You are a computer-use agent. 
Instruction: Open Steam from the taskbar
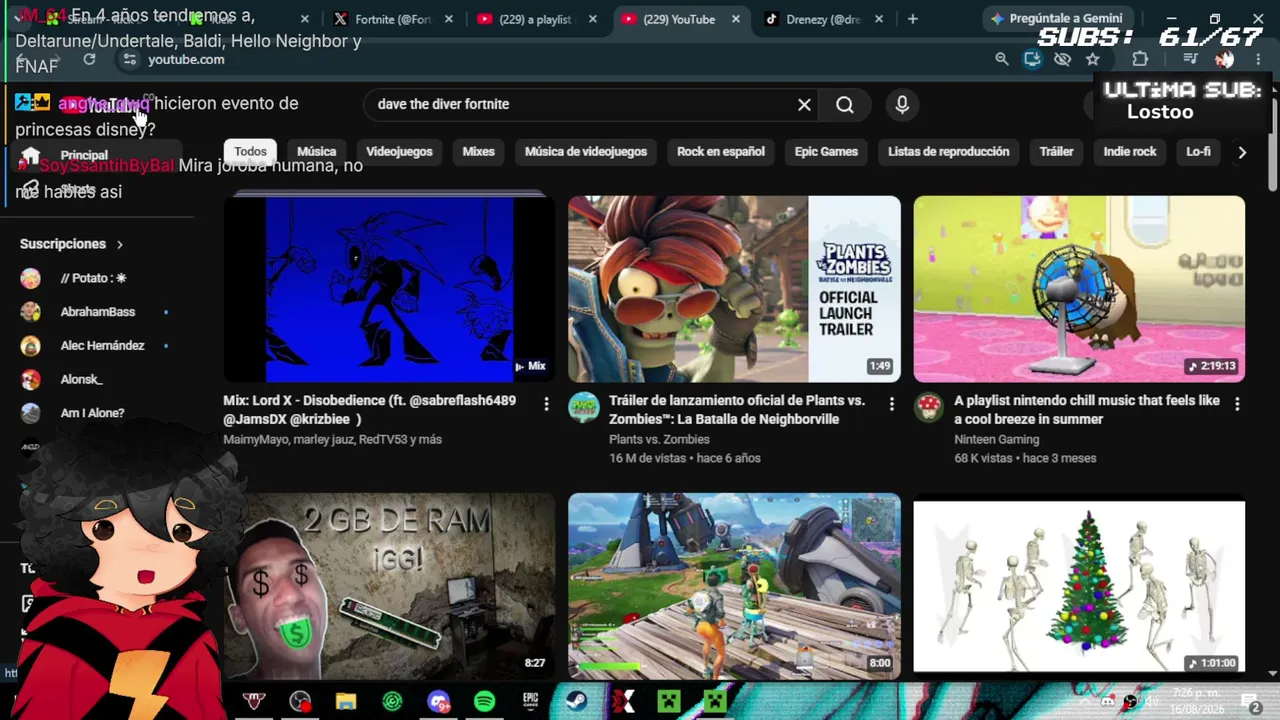click(x=576, y=702)
